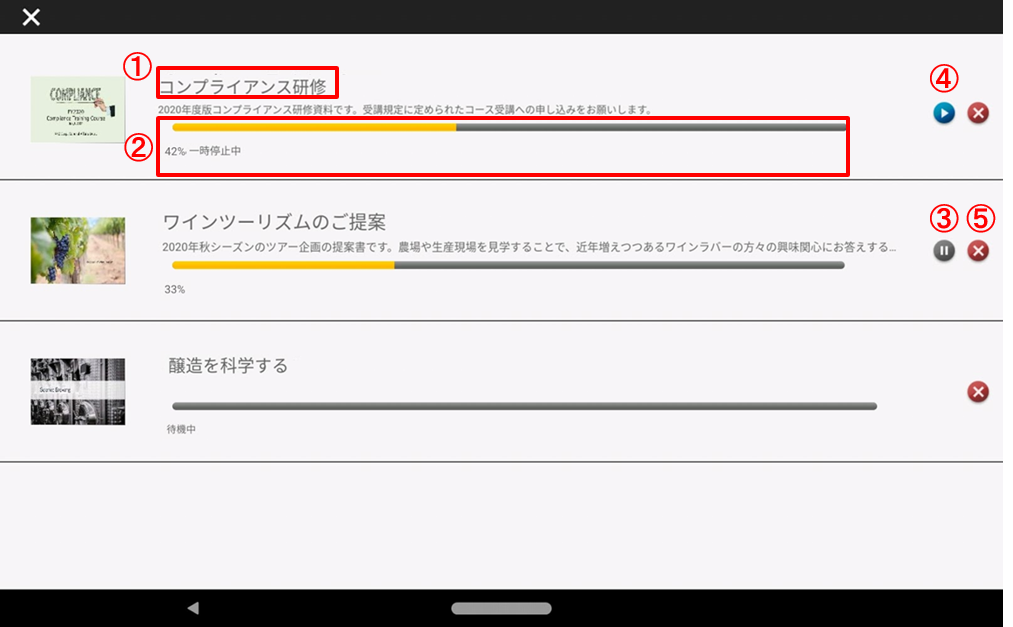
Task: Close the download list with X
Action: (32, 17)
